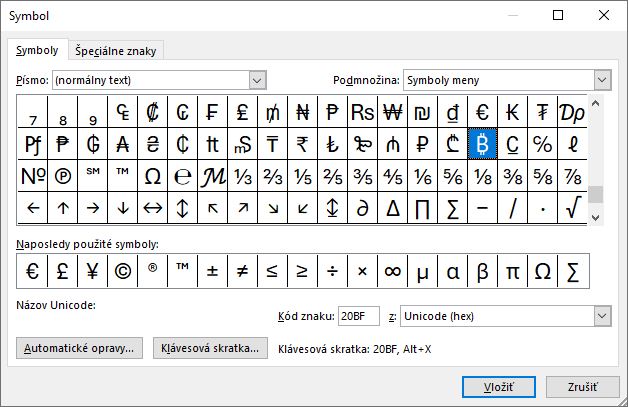Select the Indian rupee symbol
This screenshot has width=628, height=407.
[303, 144]
